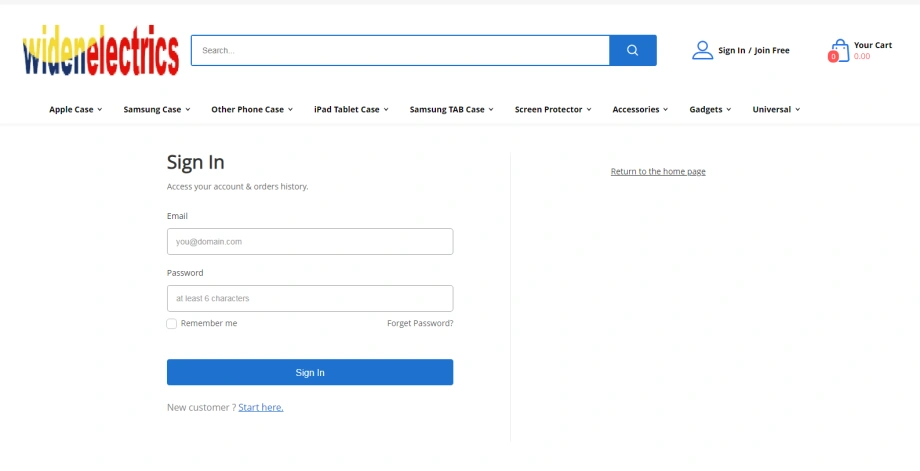Open the shopping bag cart icon
The width and height of the screenshot is (920, 471).
(x=840, y=50)
